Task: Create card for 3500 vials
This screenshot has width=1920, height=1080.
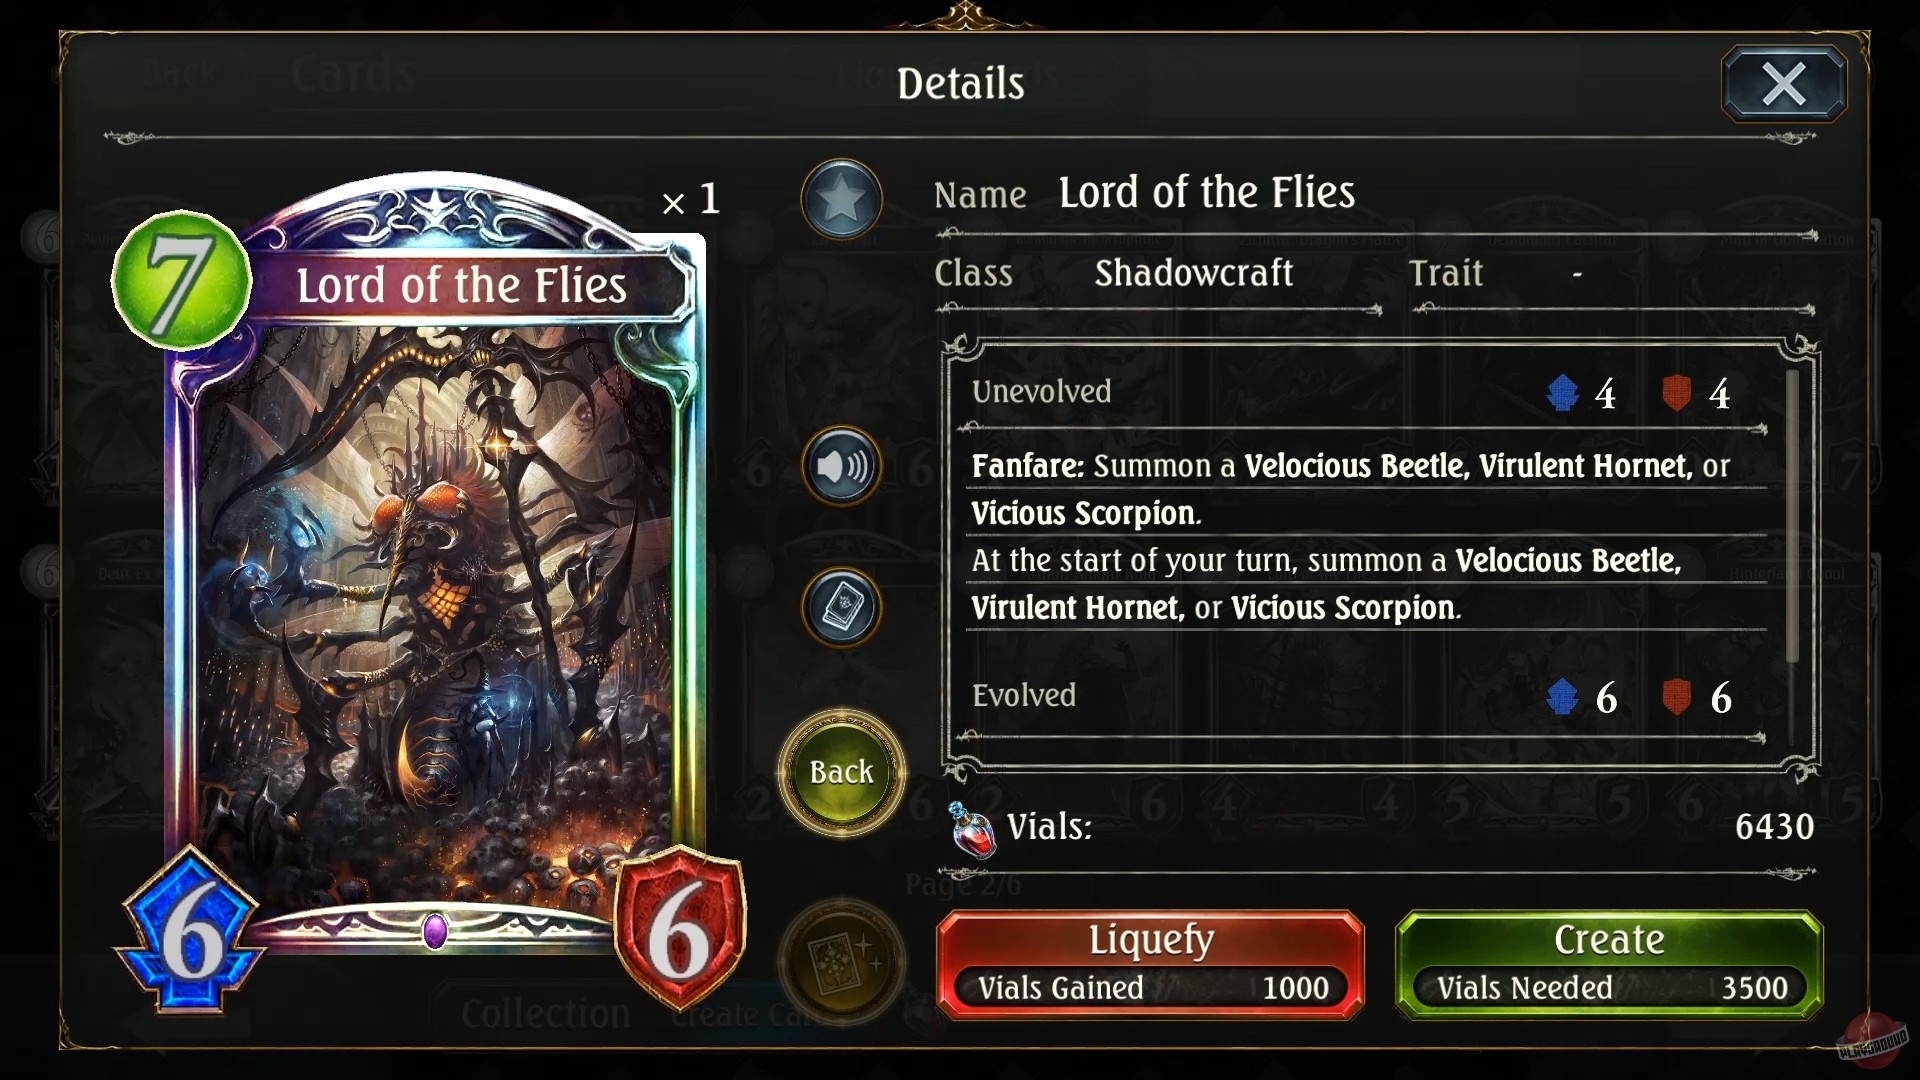Action: [1609, 964]
